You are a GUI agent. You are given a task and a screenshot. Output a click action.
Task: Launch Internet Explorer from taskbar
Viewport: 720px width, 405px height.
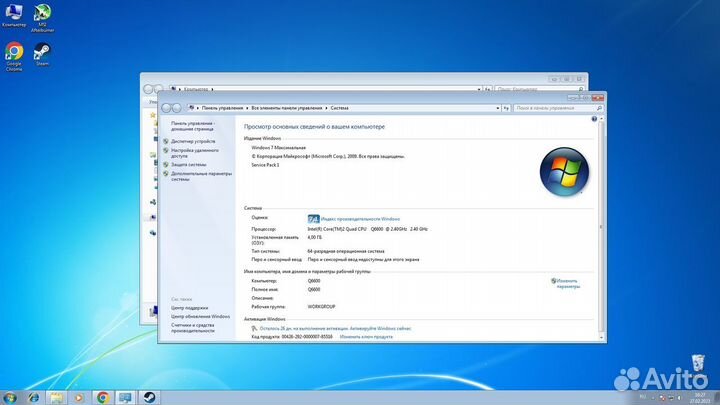[x=34, y=398]
